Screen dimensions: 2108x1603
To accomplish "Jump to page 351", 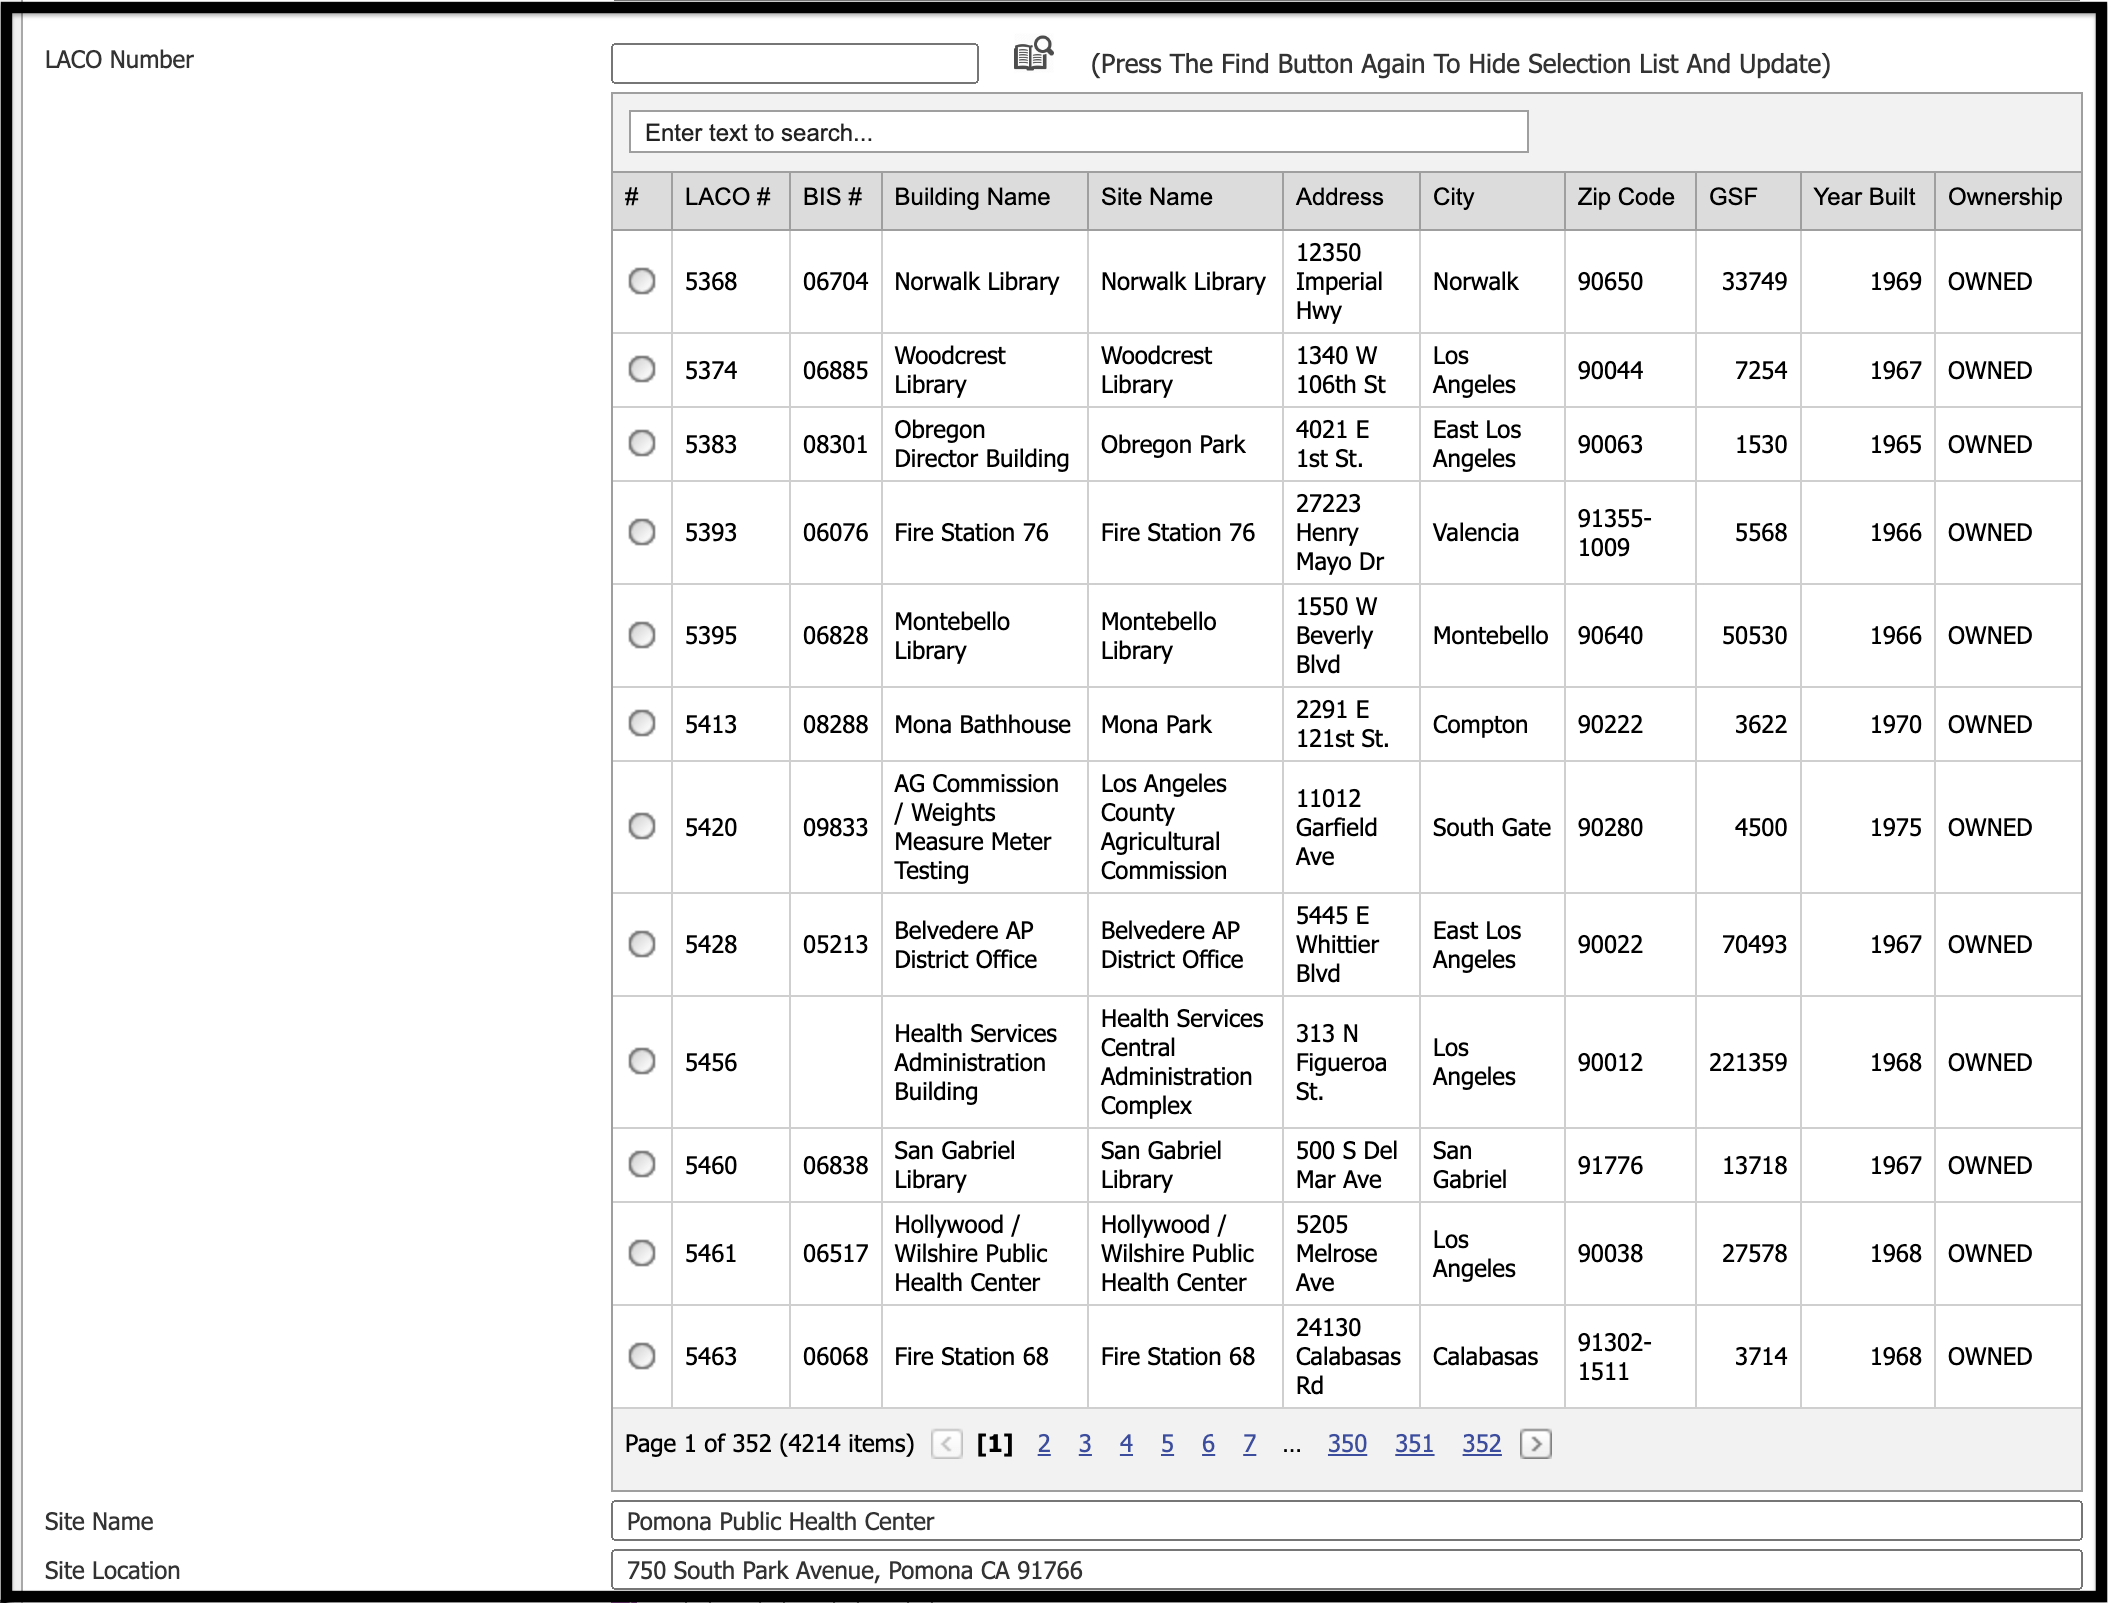I will [x=1414, y=1444].
